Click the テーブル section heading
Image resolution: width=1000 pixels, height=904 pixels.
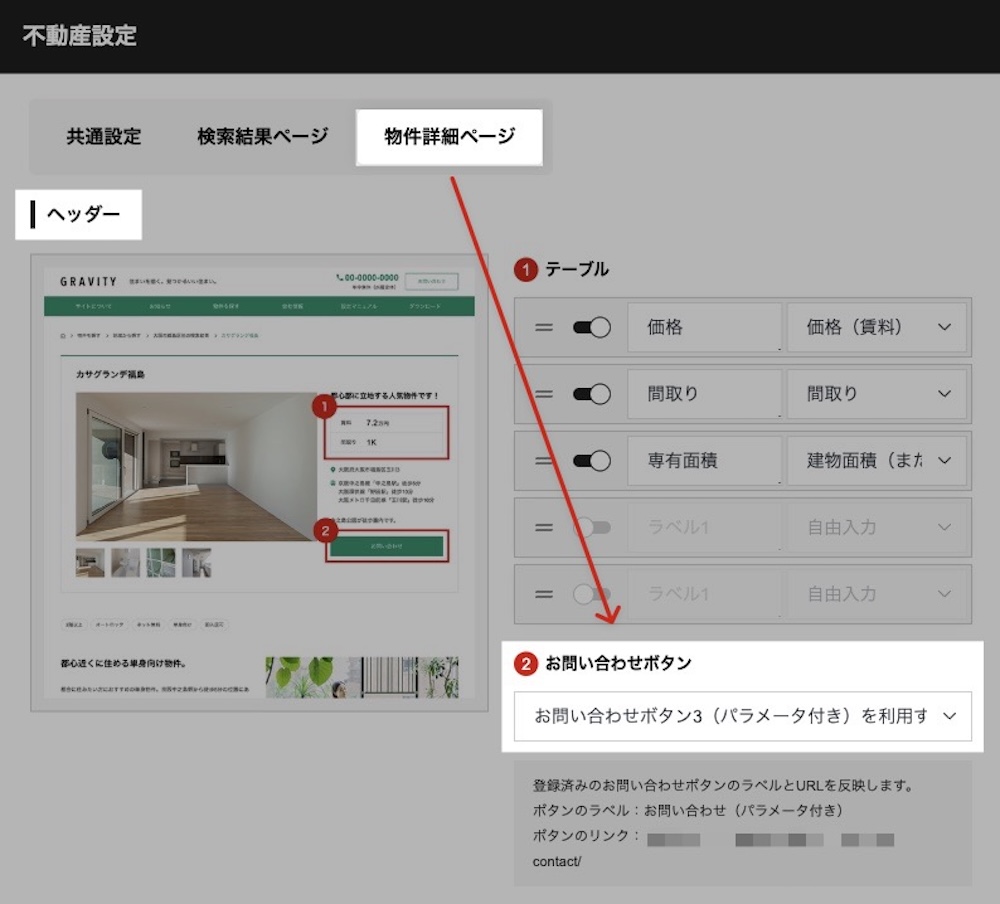pos(577,269)
